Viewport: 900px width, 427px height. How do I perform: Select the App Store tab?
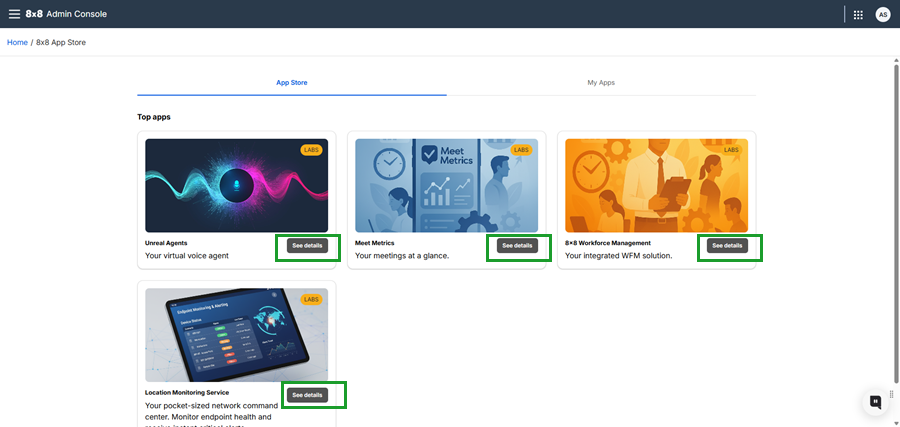pos(292,82)
